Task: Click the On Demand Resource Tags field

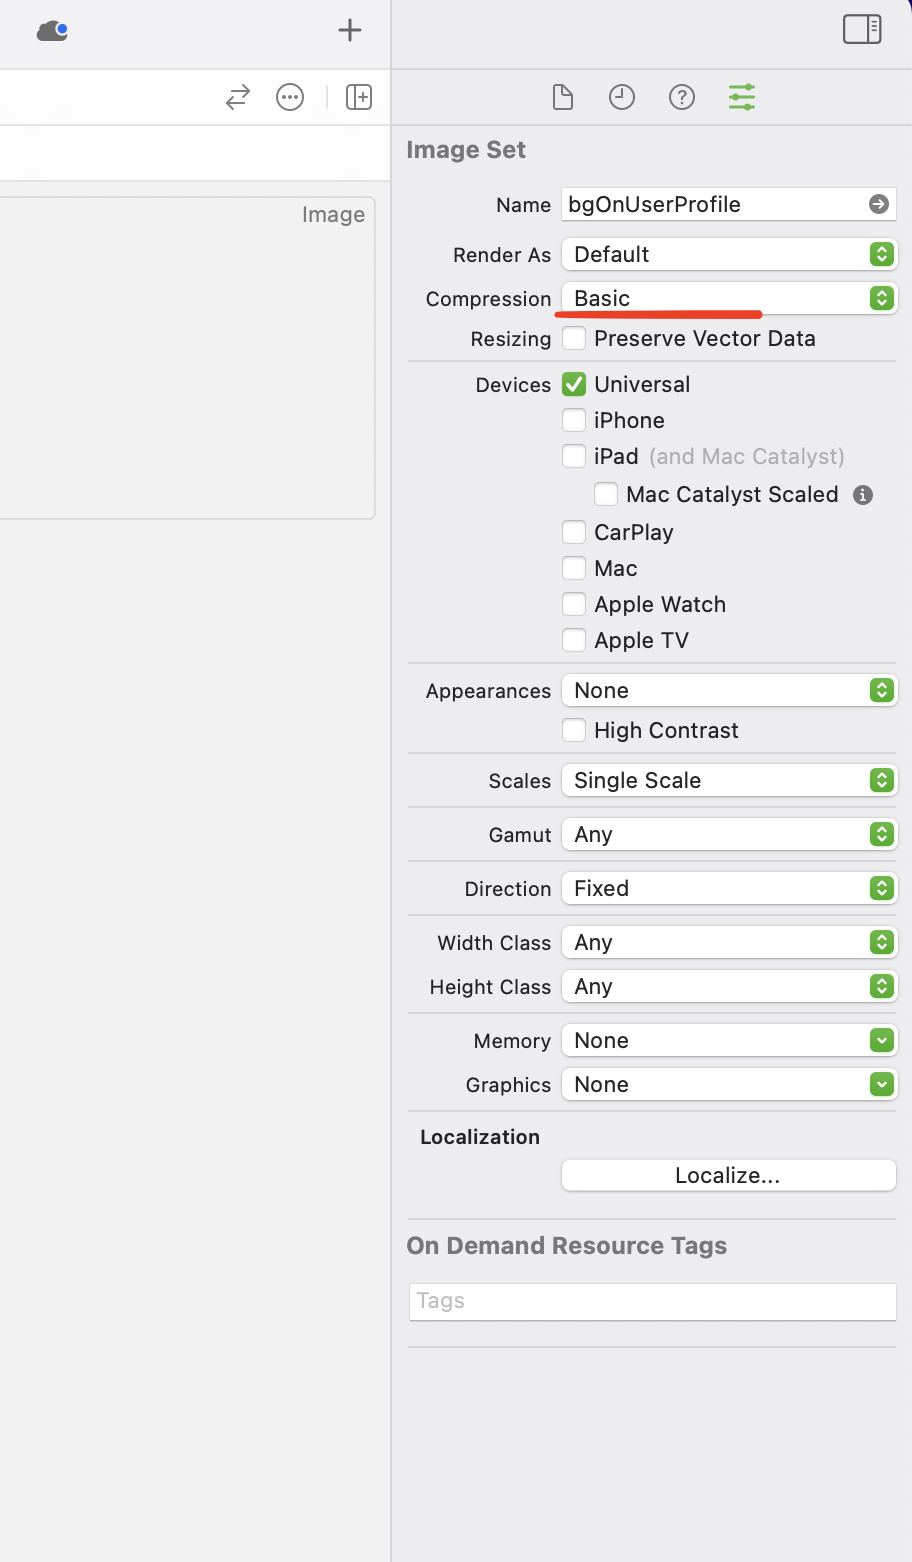Action: point(652,1301)
